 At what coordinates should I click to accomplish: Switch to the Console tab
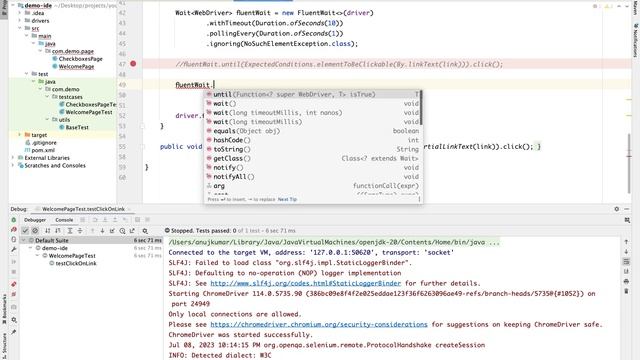(x=64, y=220)
